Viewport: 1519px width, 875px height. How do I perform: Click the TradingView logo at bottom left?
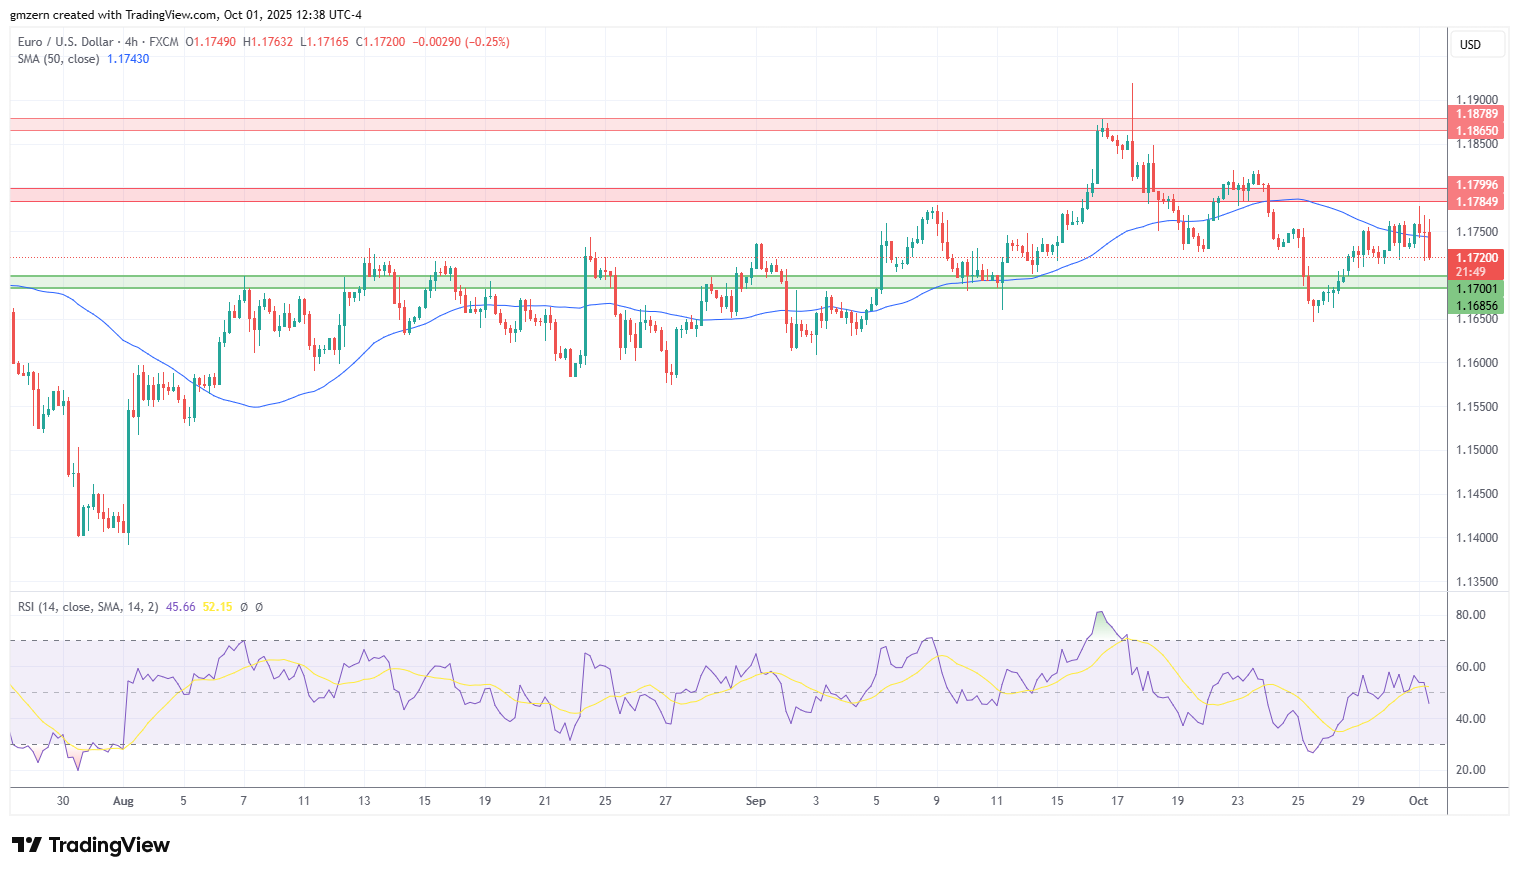coord(90,845)
